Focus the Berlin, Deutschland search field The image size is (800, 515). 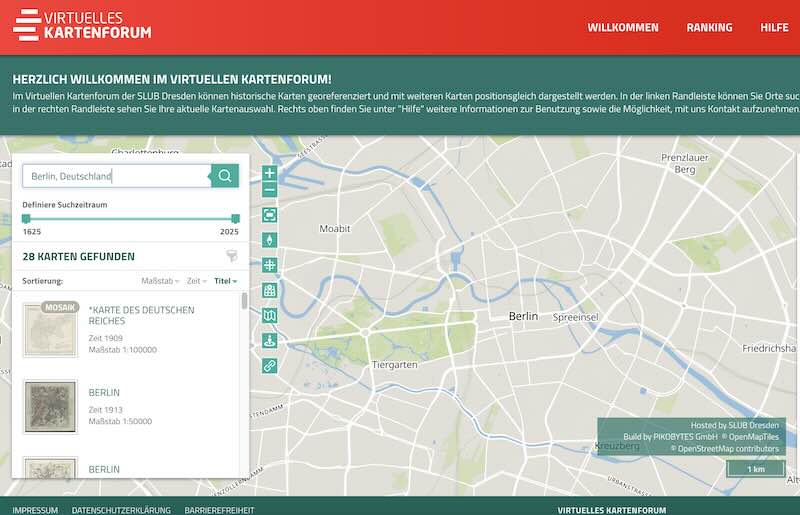[117, 176]
